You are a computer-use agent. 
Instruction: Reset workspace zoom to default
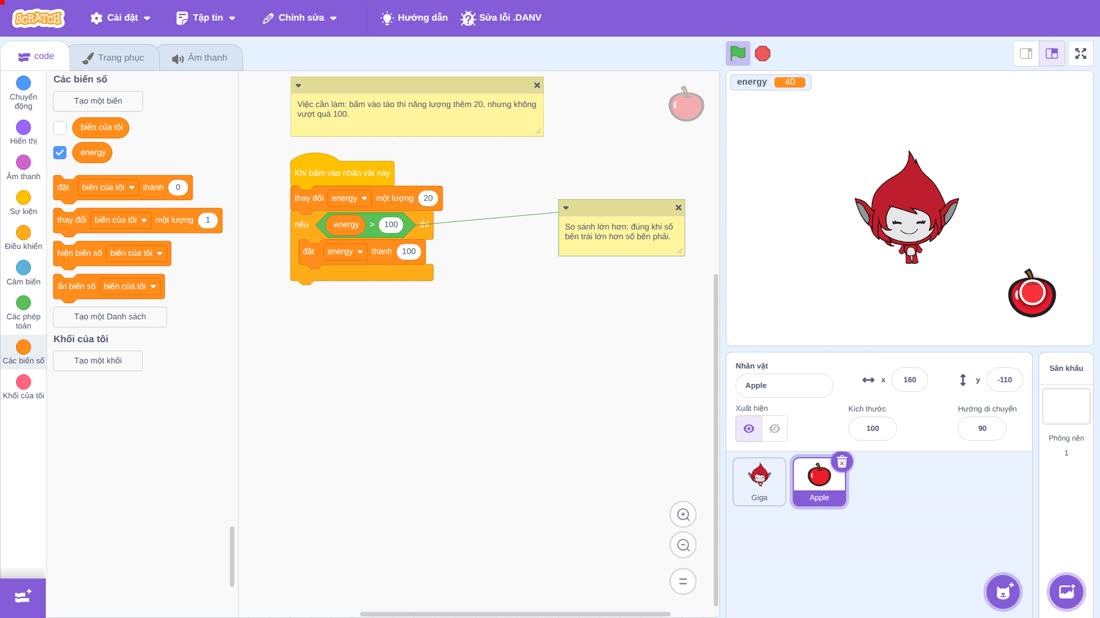point(683,582)
